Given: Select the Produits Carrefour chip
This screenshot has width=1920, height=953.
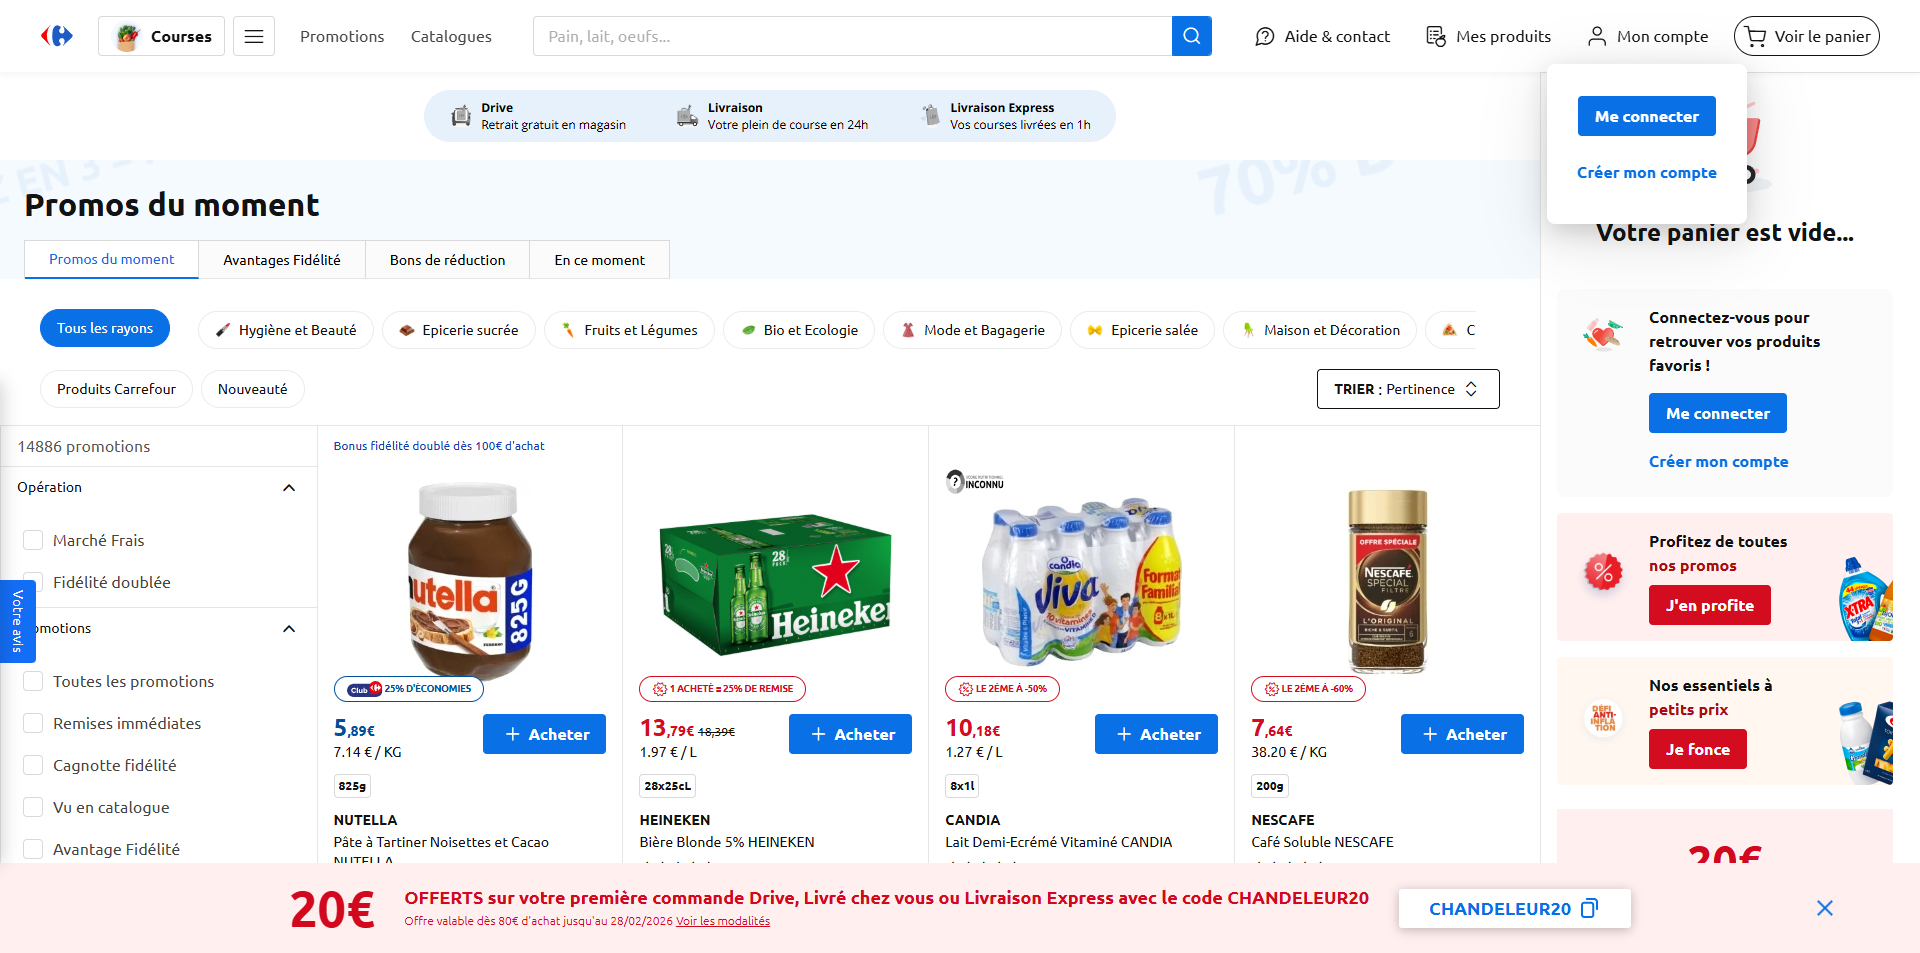Looking at the screenshot, I should tap(116, 389).
